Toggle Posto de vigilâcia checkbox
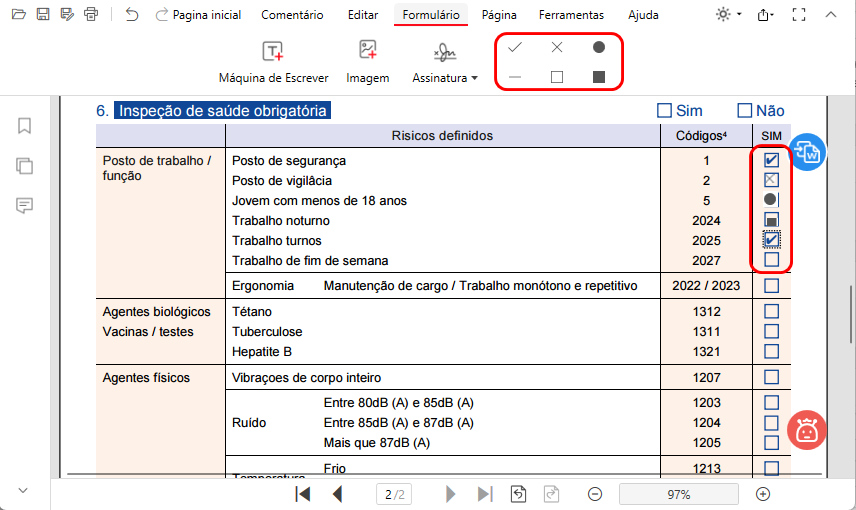The image size is (856, 510). [x=771, y=180]
